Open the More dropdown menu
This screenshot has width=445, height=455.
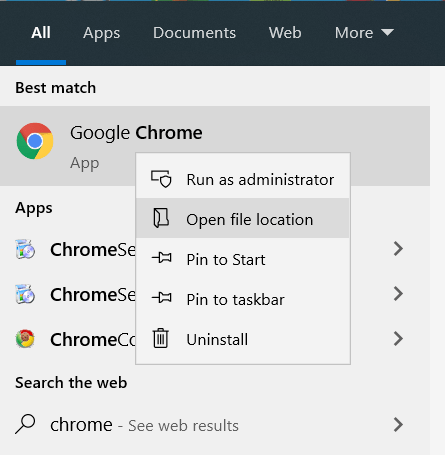point(364,33)
